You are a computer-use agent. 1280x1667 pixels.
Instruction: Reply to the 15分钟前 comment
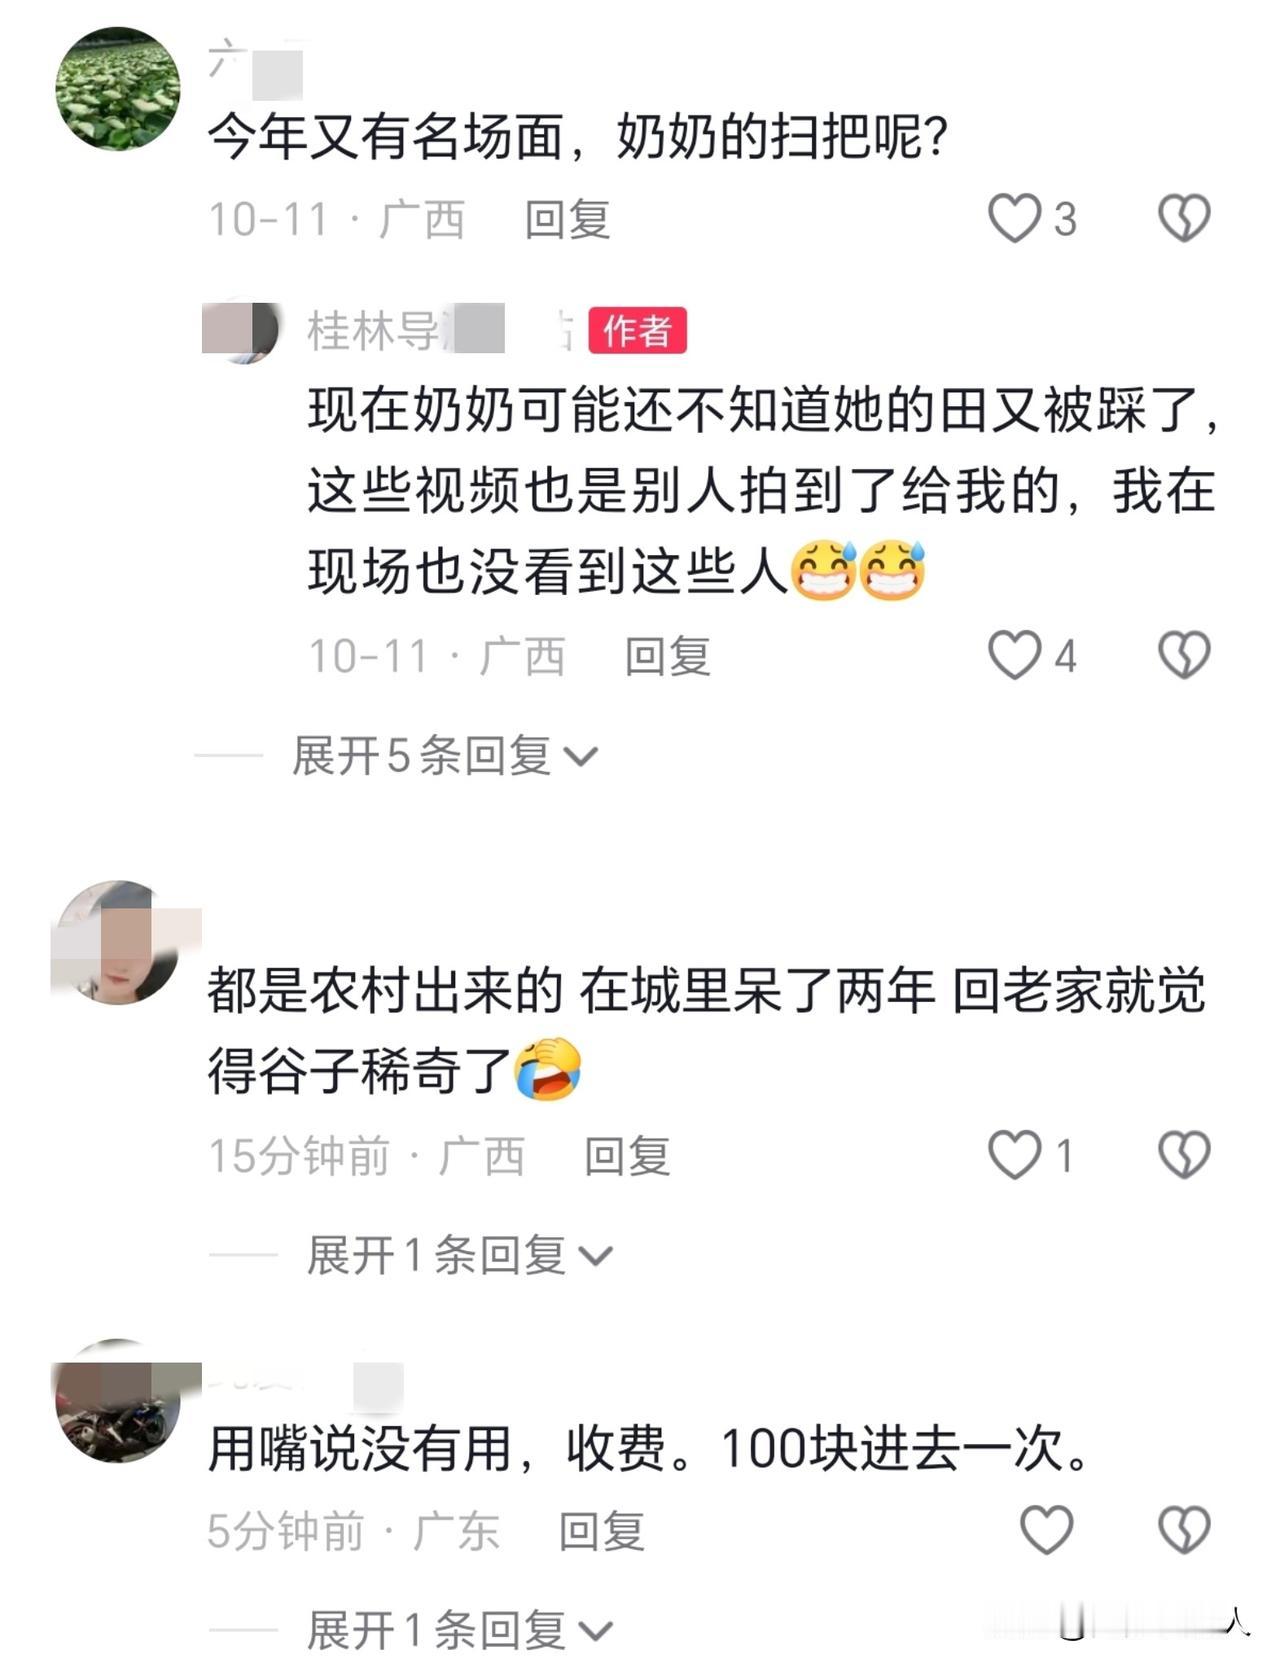pos(626,1155)
